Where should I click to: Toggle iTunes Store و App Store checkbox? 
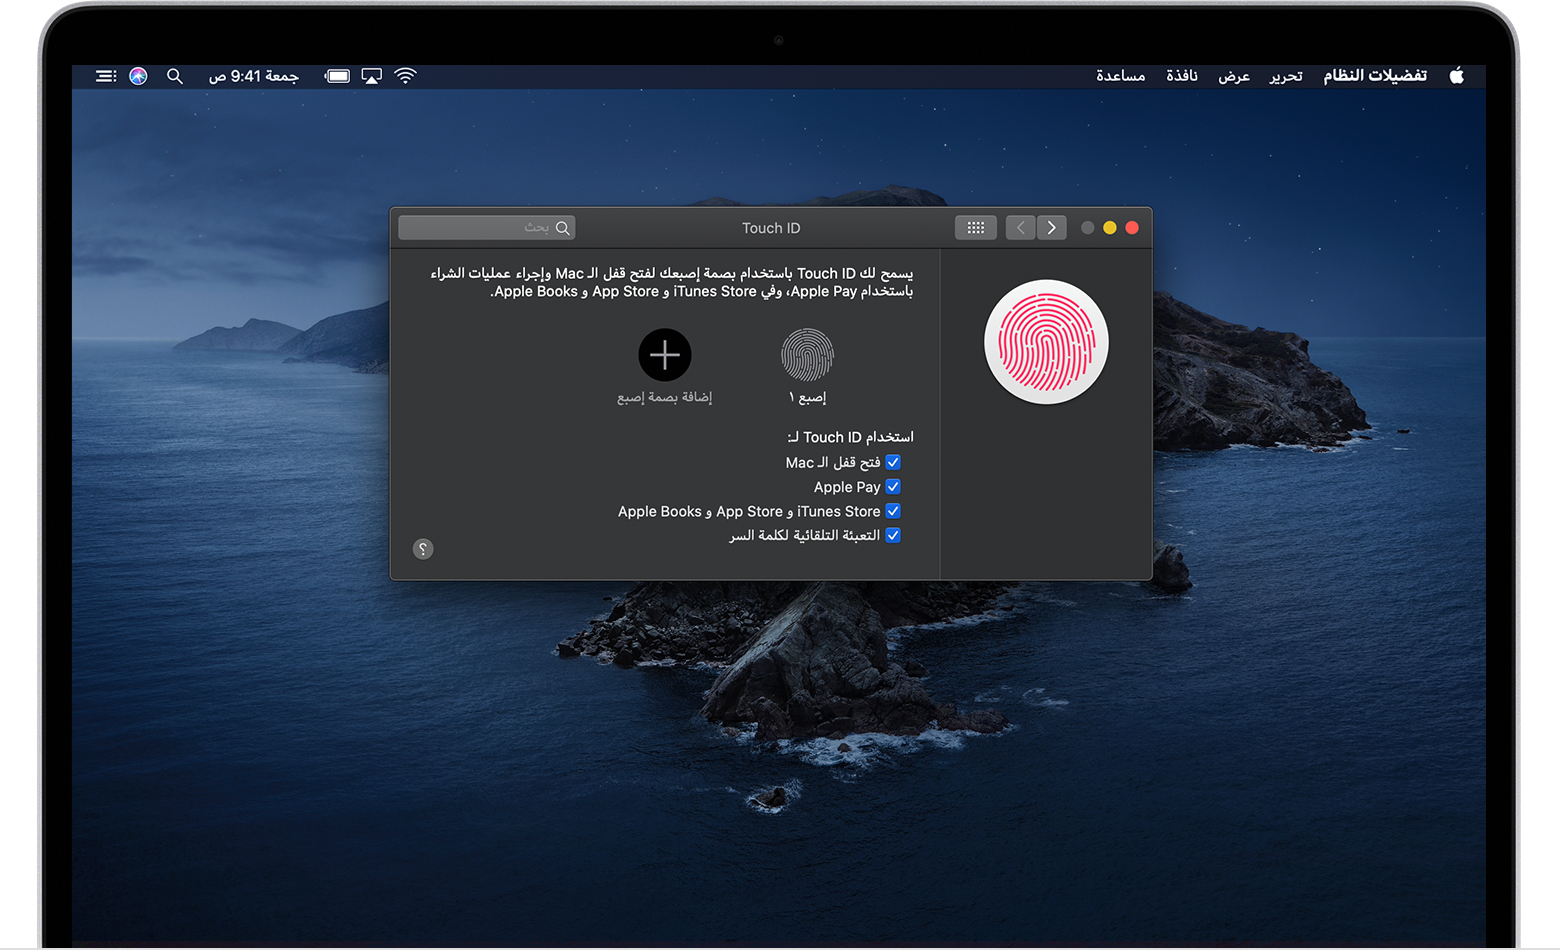click(x=894, y=511)
